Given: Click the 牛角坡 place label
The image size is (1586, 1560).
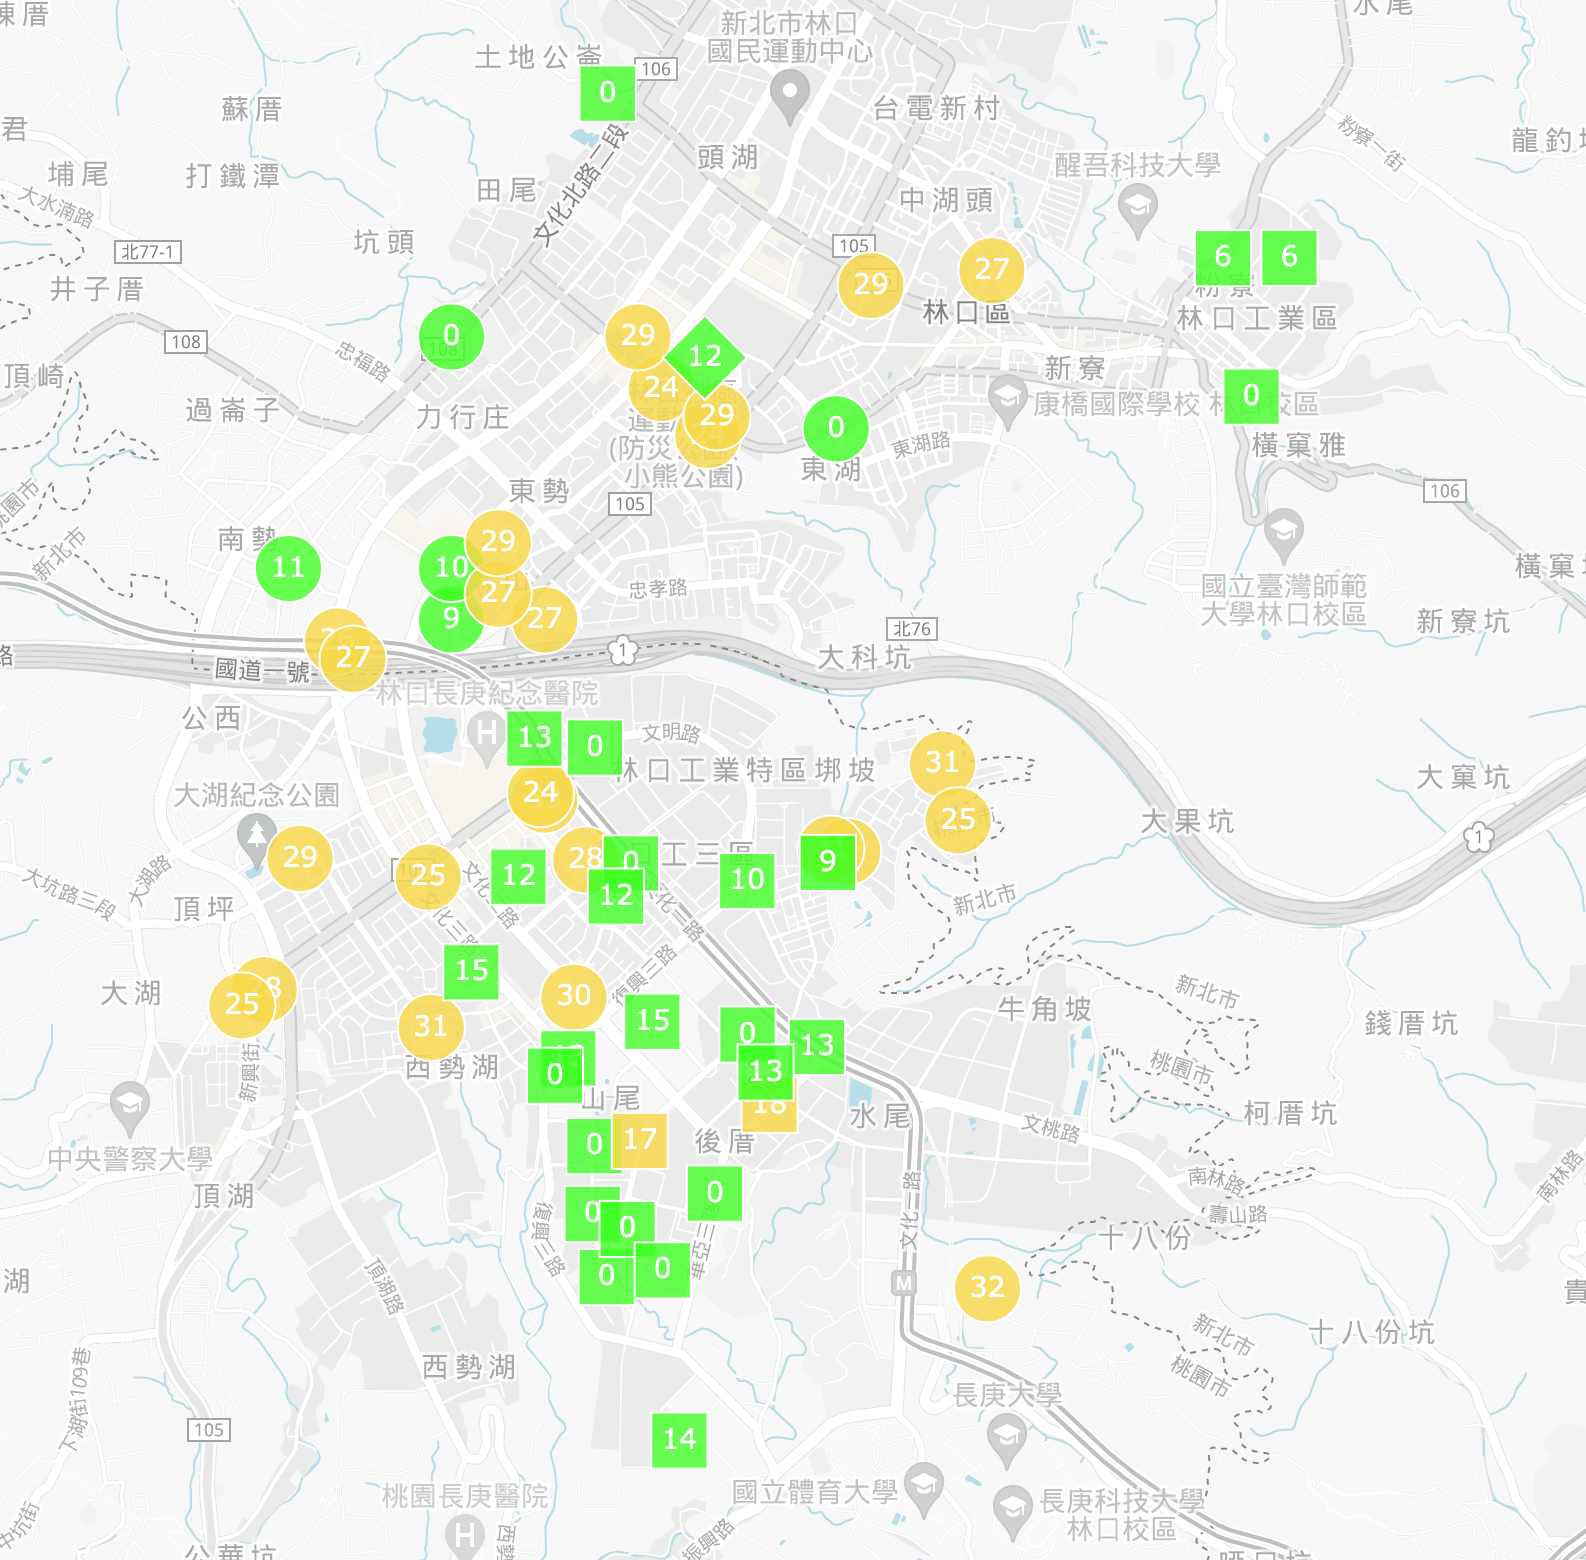Looking at the screenshot, I should click(x=1044, y=1009).
